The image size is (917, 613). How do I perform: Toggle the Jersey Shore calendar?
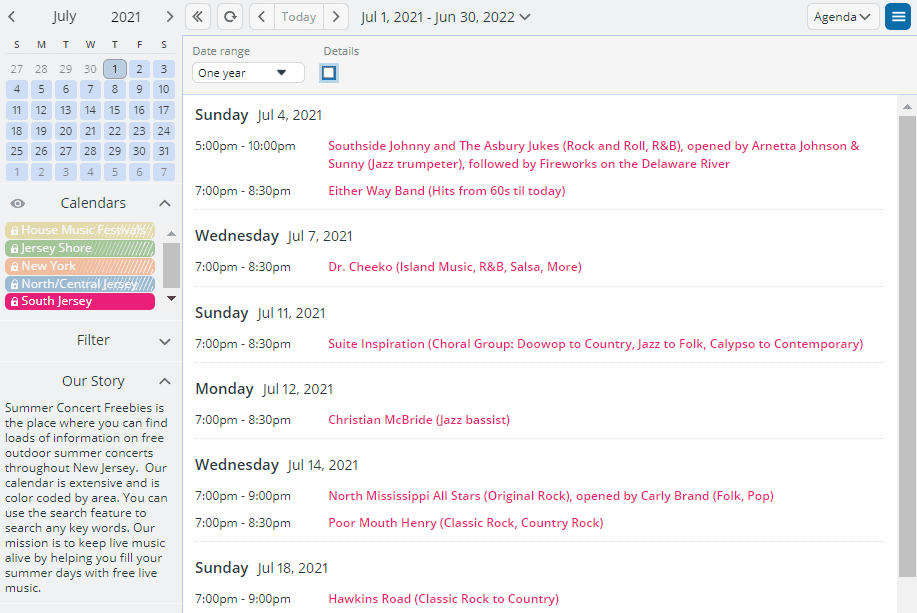80,248
